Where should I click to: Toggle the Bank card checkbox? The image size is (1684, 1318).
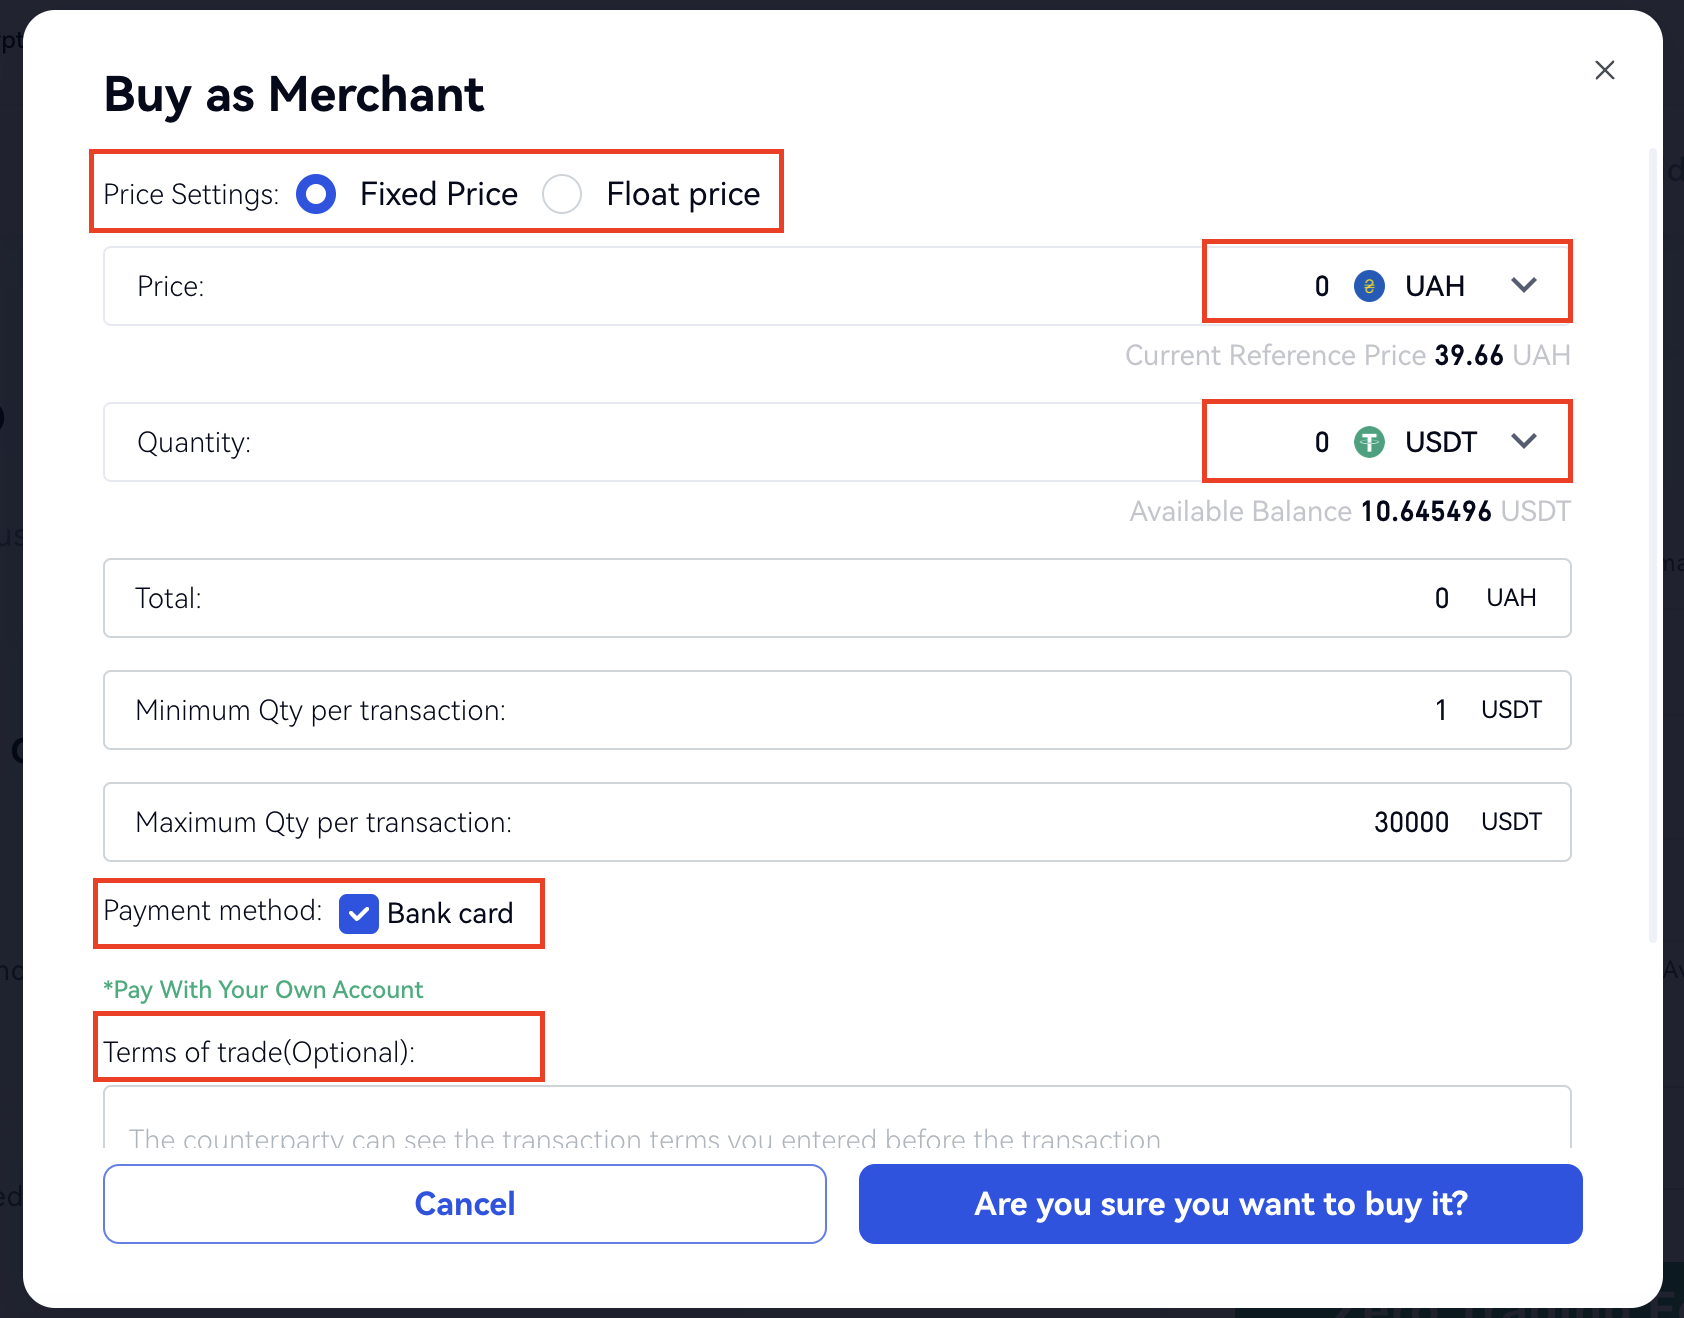coord(358,913)
